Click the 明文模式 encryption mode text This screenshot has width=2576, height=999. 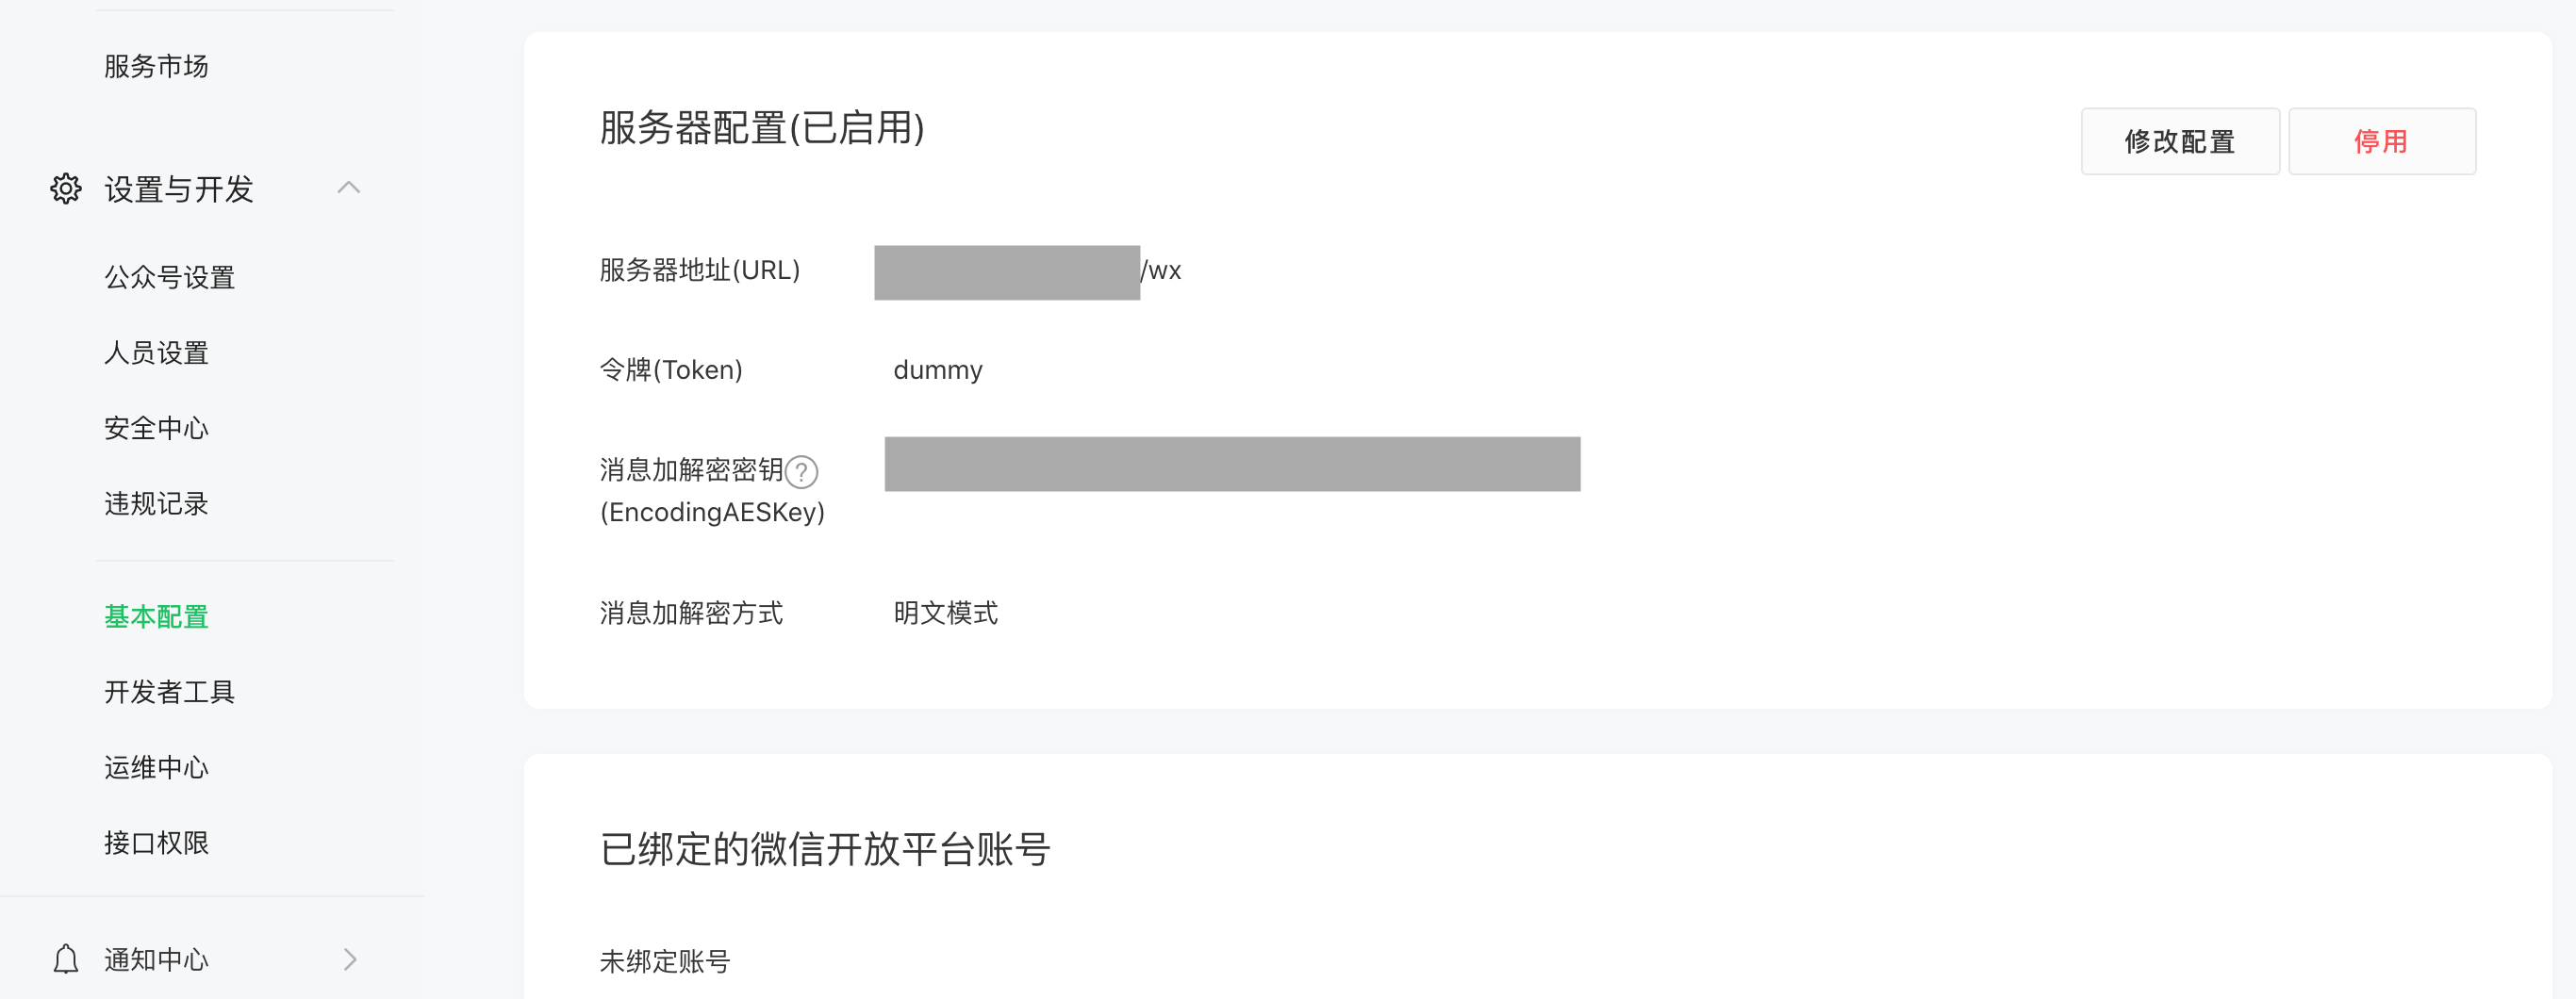(x=945, y=612)
